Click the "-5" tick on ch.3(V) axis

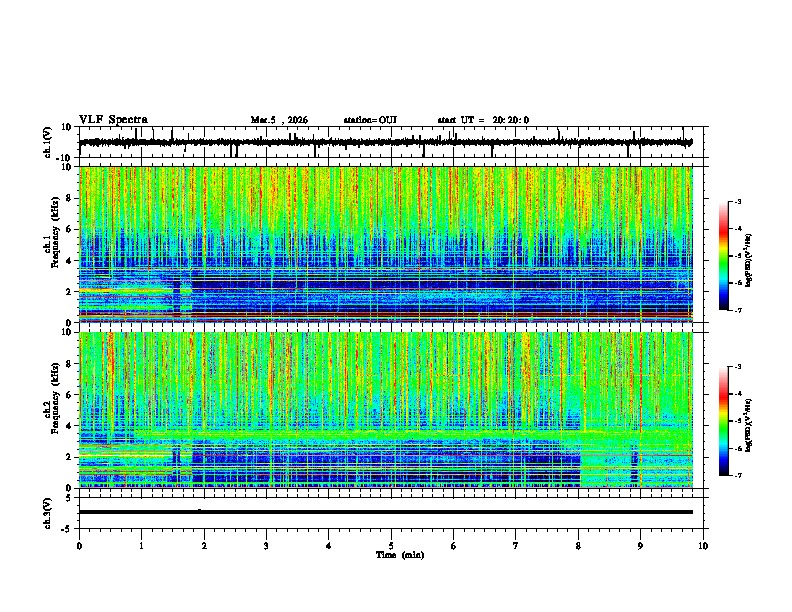(x=67, y=529)
